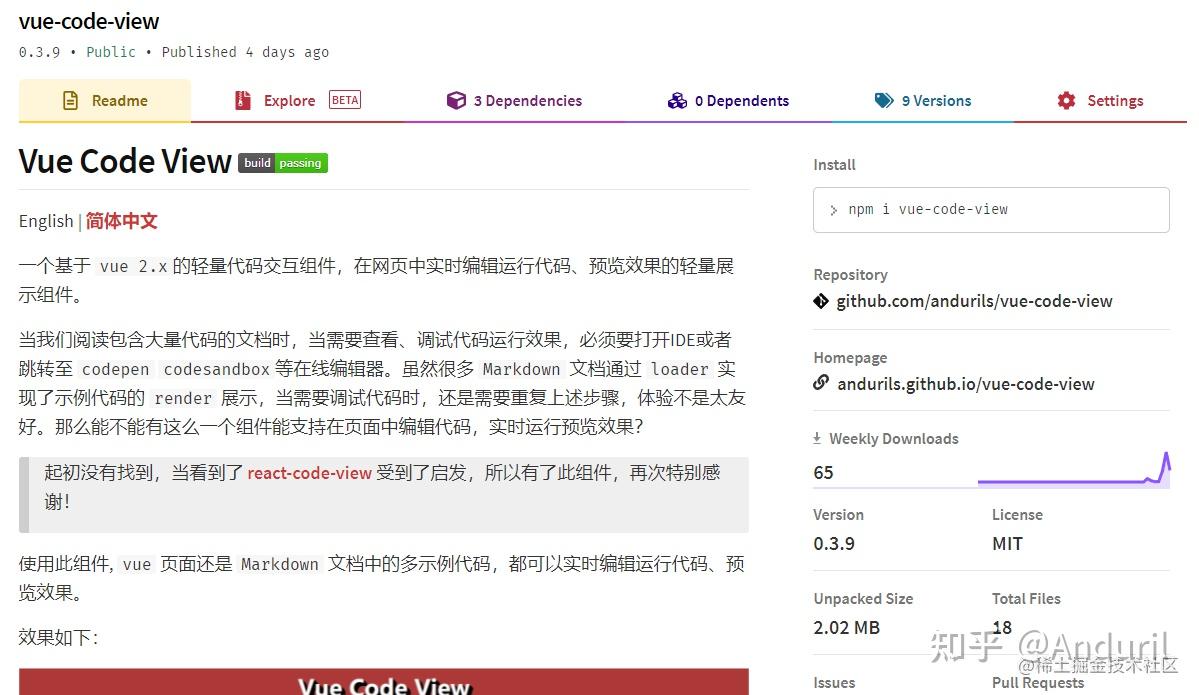Open the Explore BETA tab
This screenshot has height=695, width=1199.
tap(289, 100)
